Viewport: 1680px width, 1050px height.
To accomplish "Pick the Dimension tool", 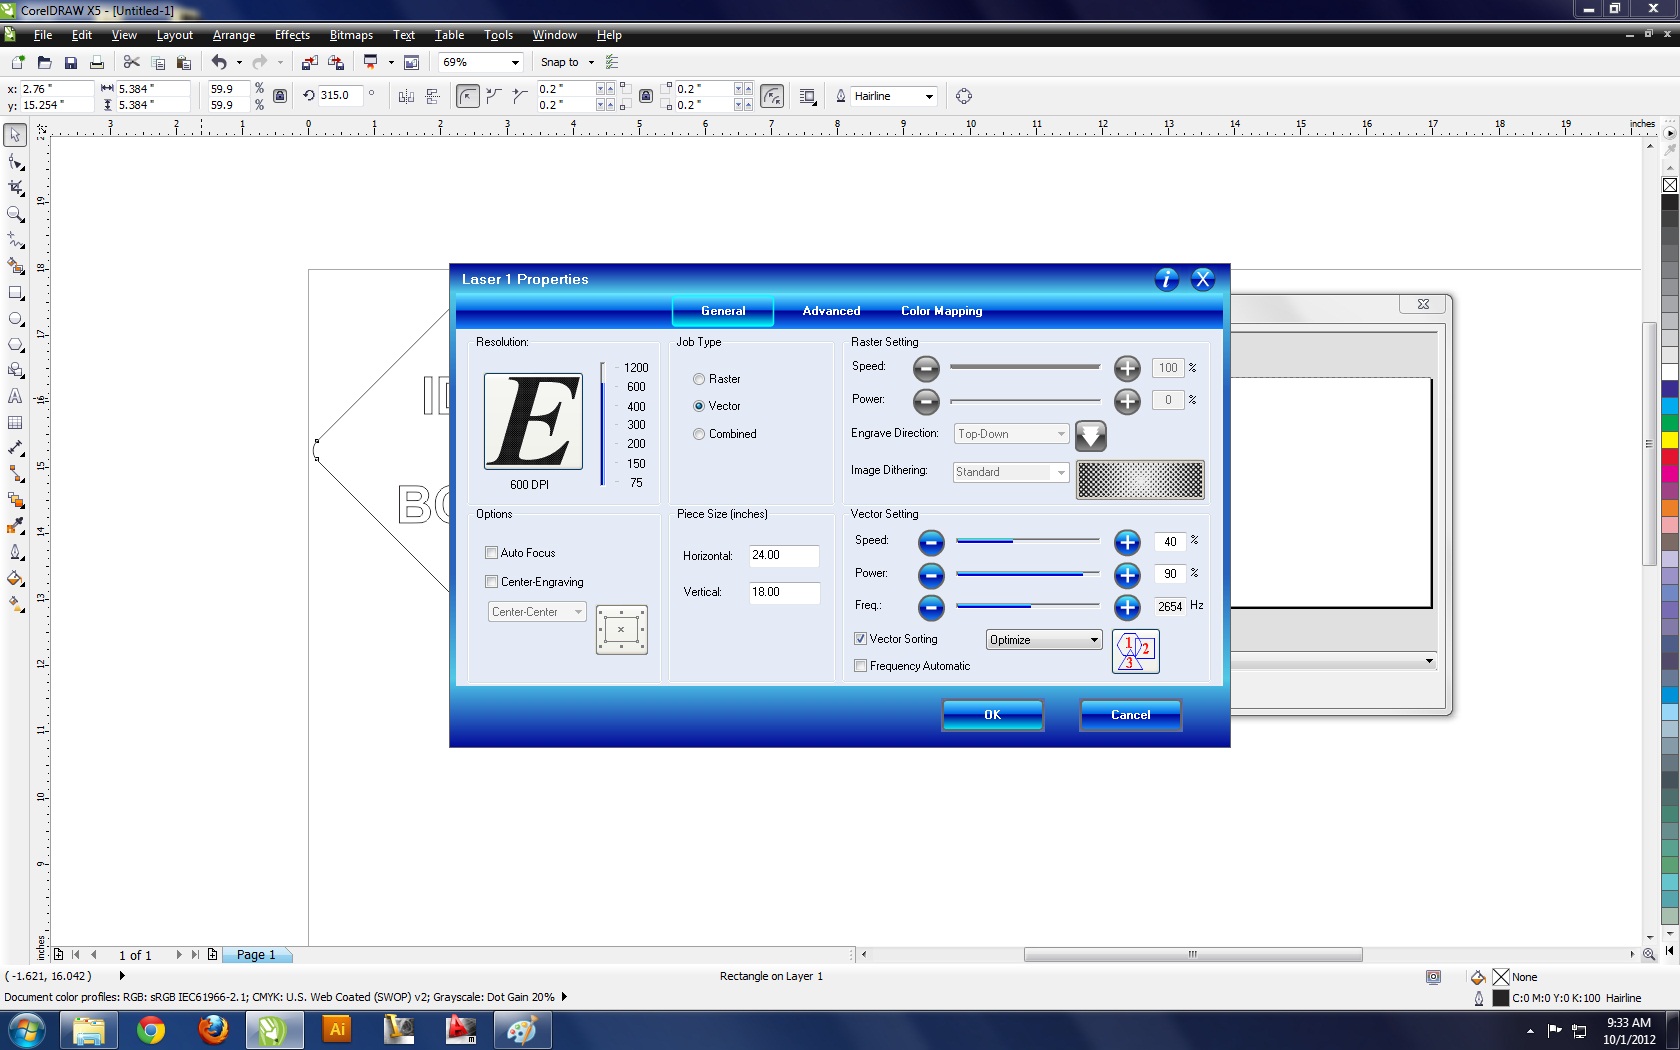I will click(15, 449).
